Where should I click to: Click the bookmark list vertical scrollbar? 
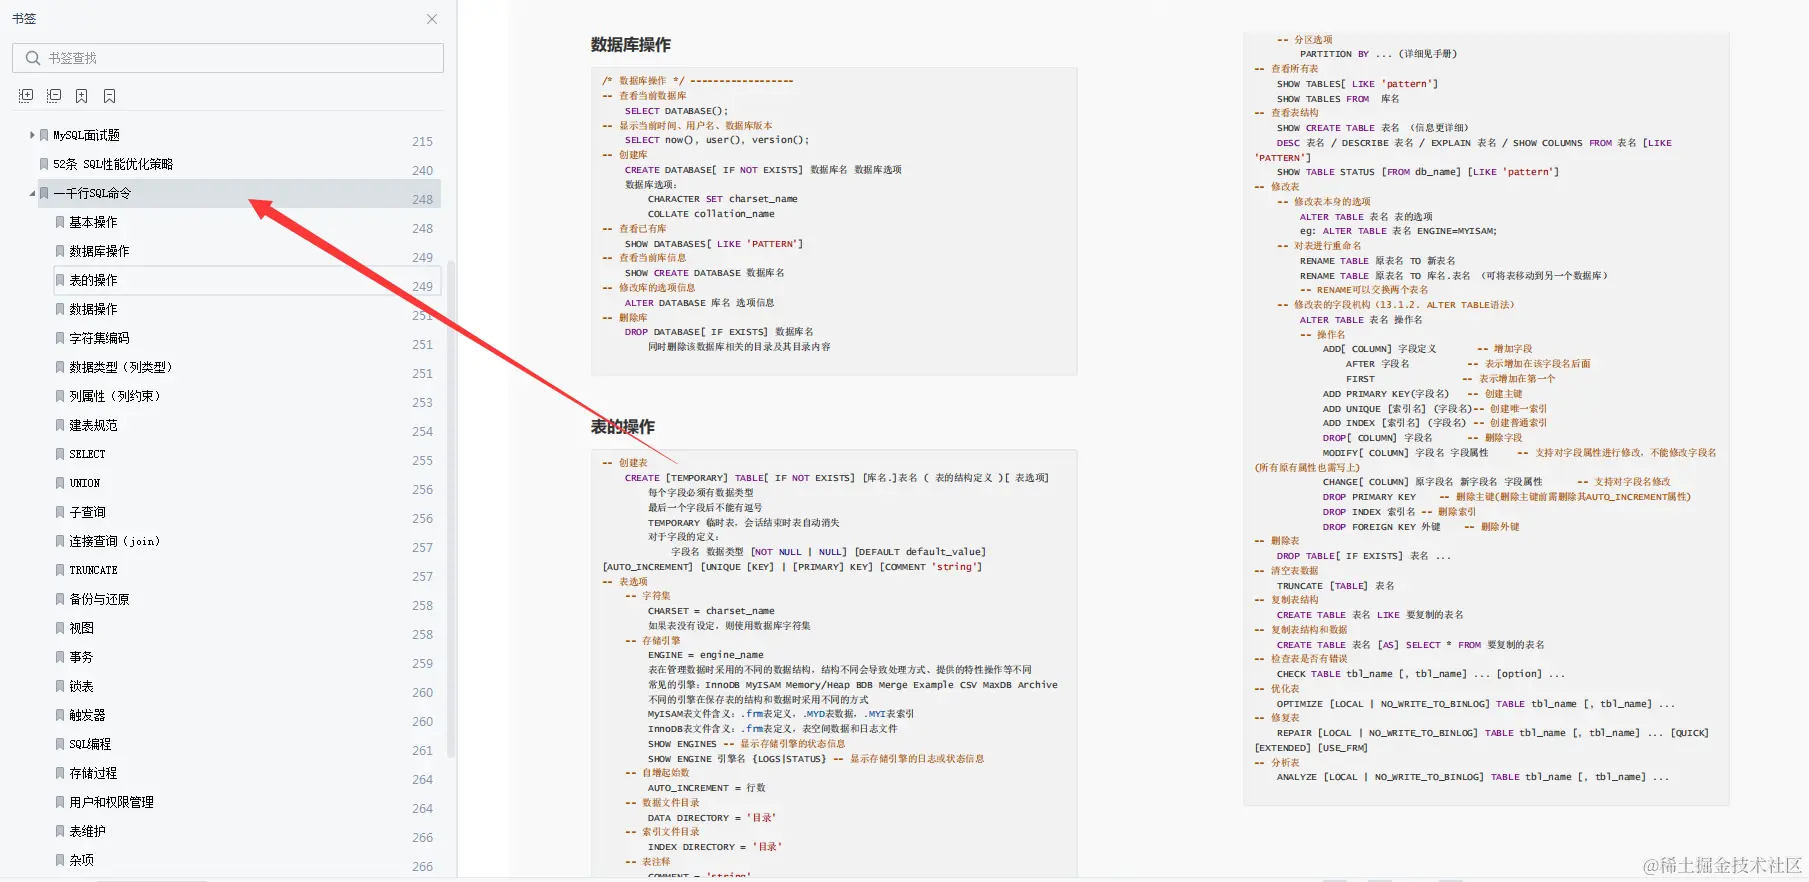point(451,508)
